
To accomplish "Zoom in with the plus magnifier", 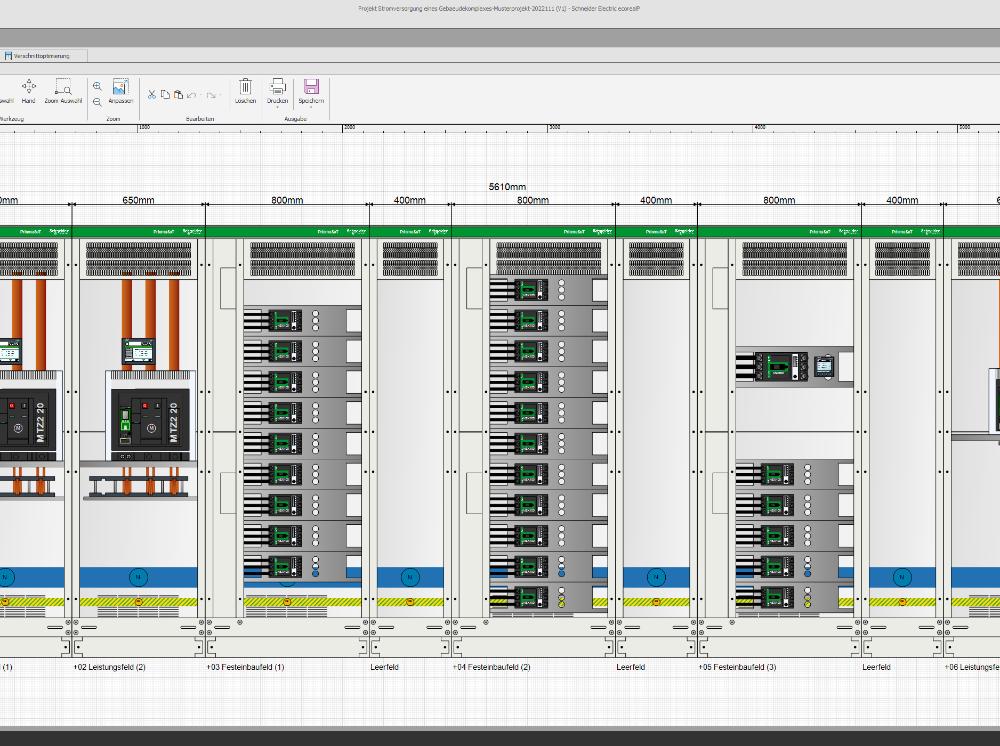I will [97, 86].
